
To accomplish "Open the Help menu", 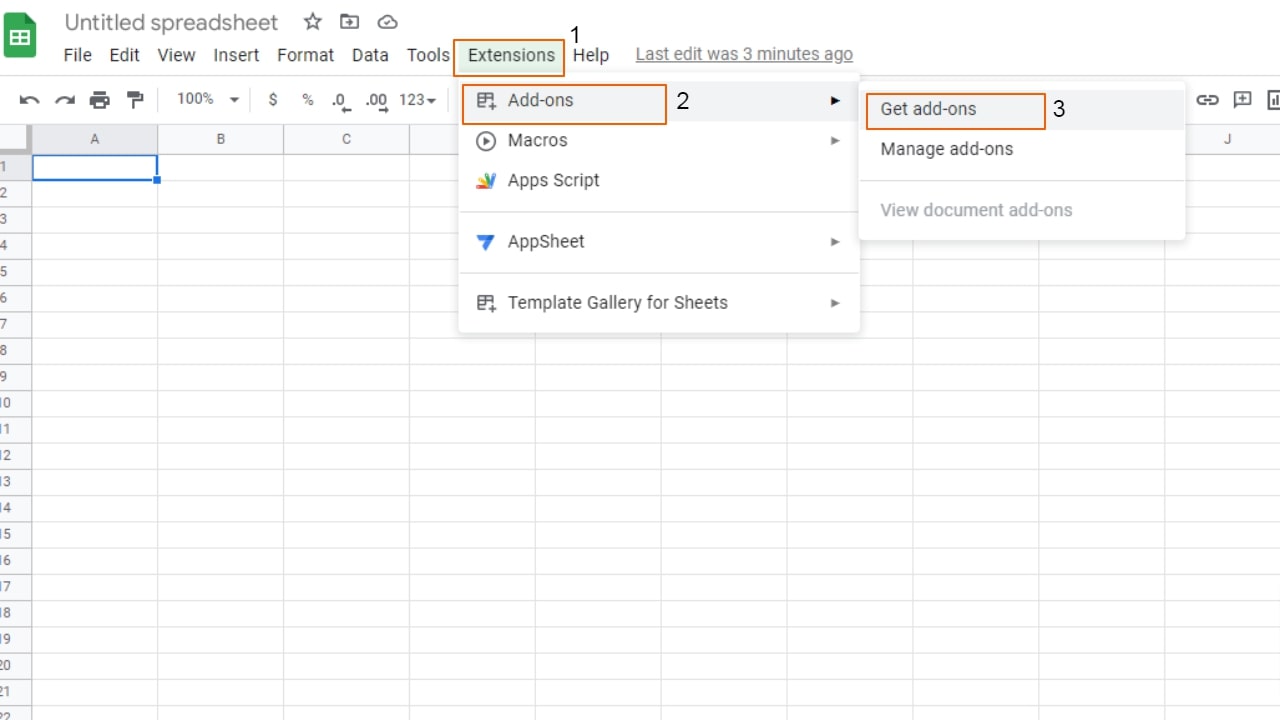I will (591, 55).
